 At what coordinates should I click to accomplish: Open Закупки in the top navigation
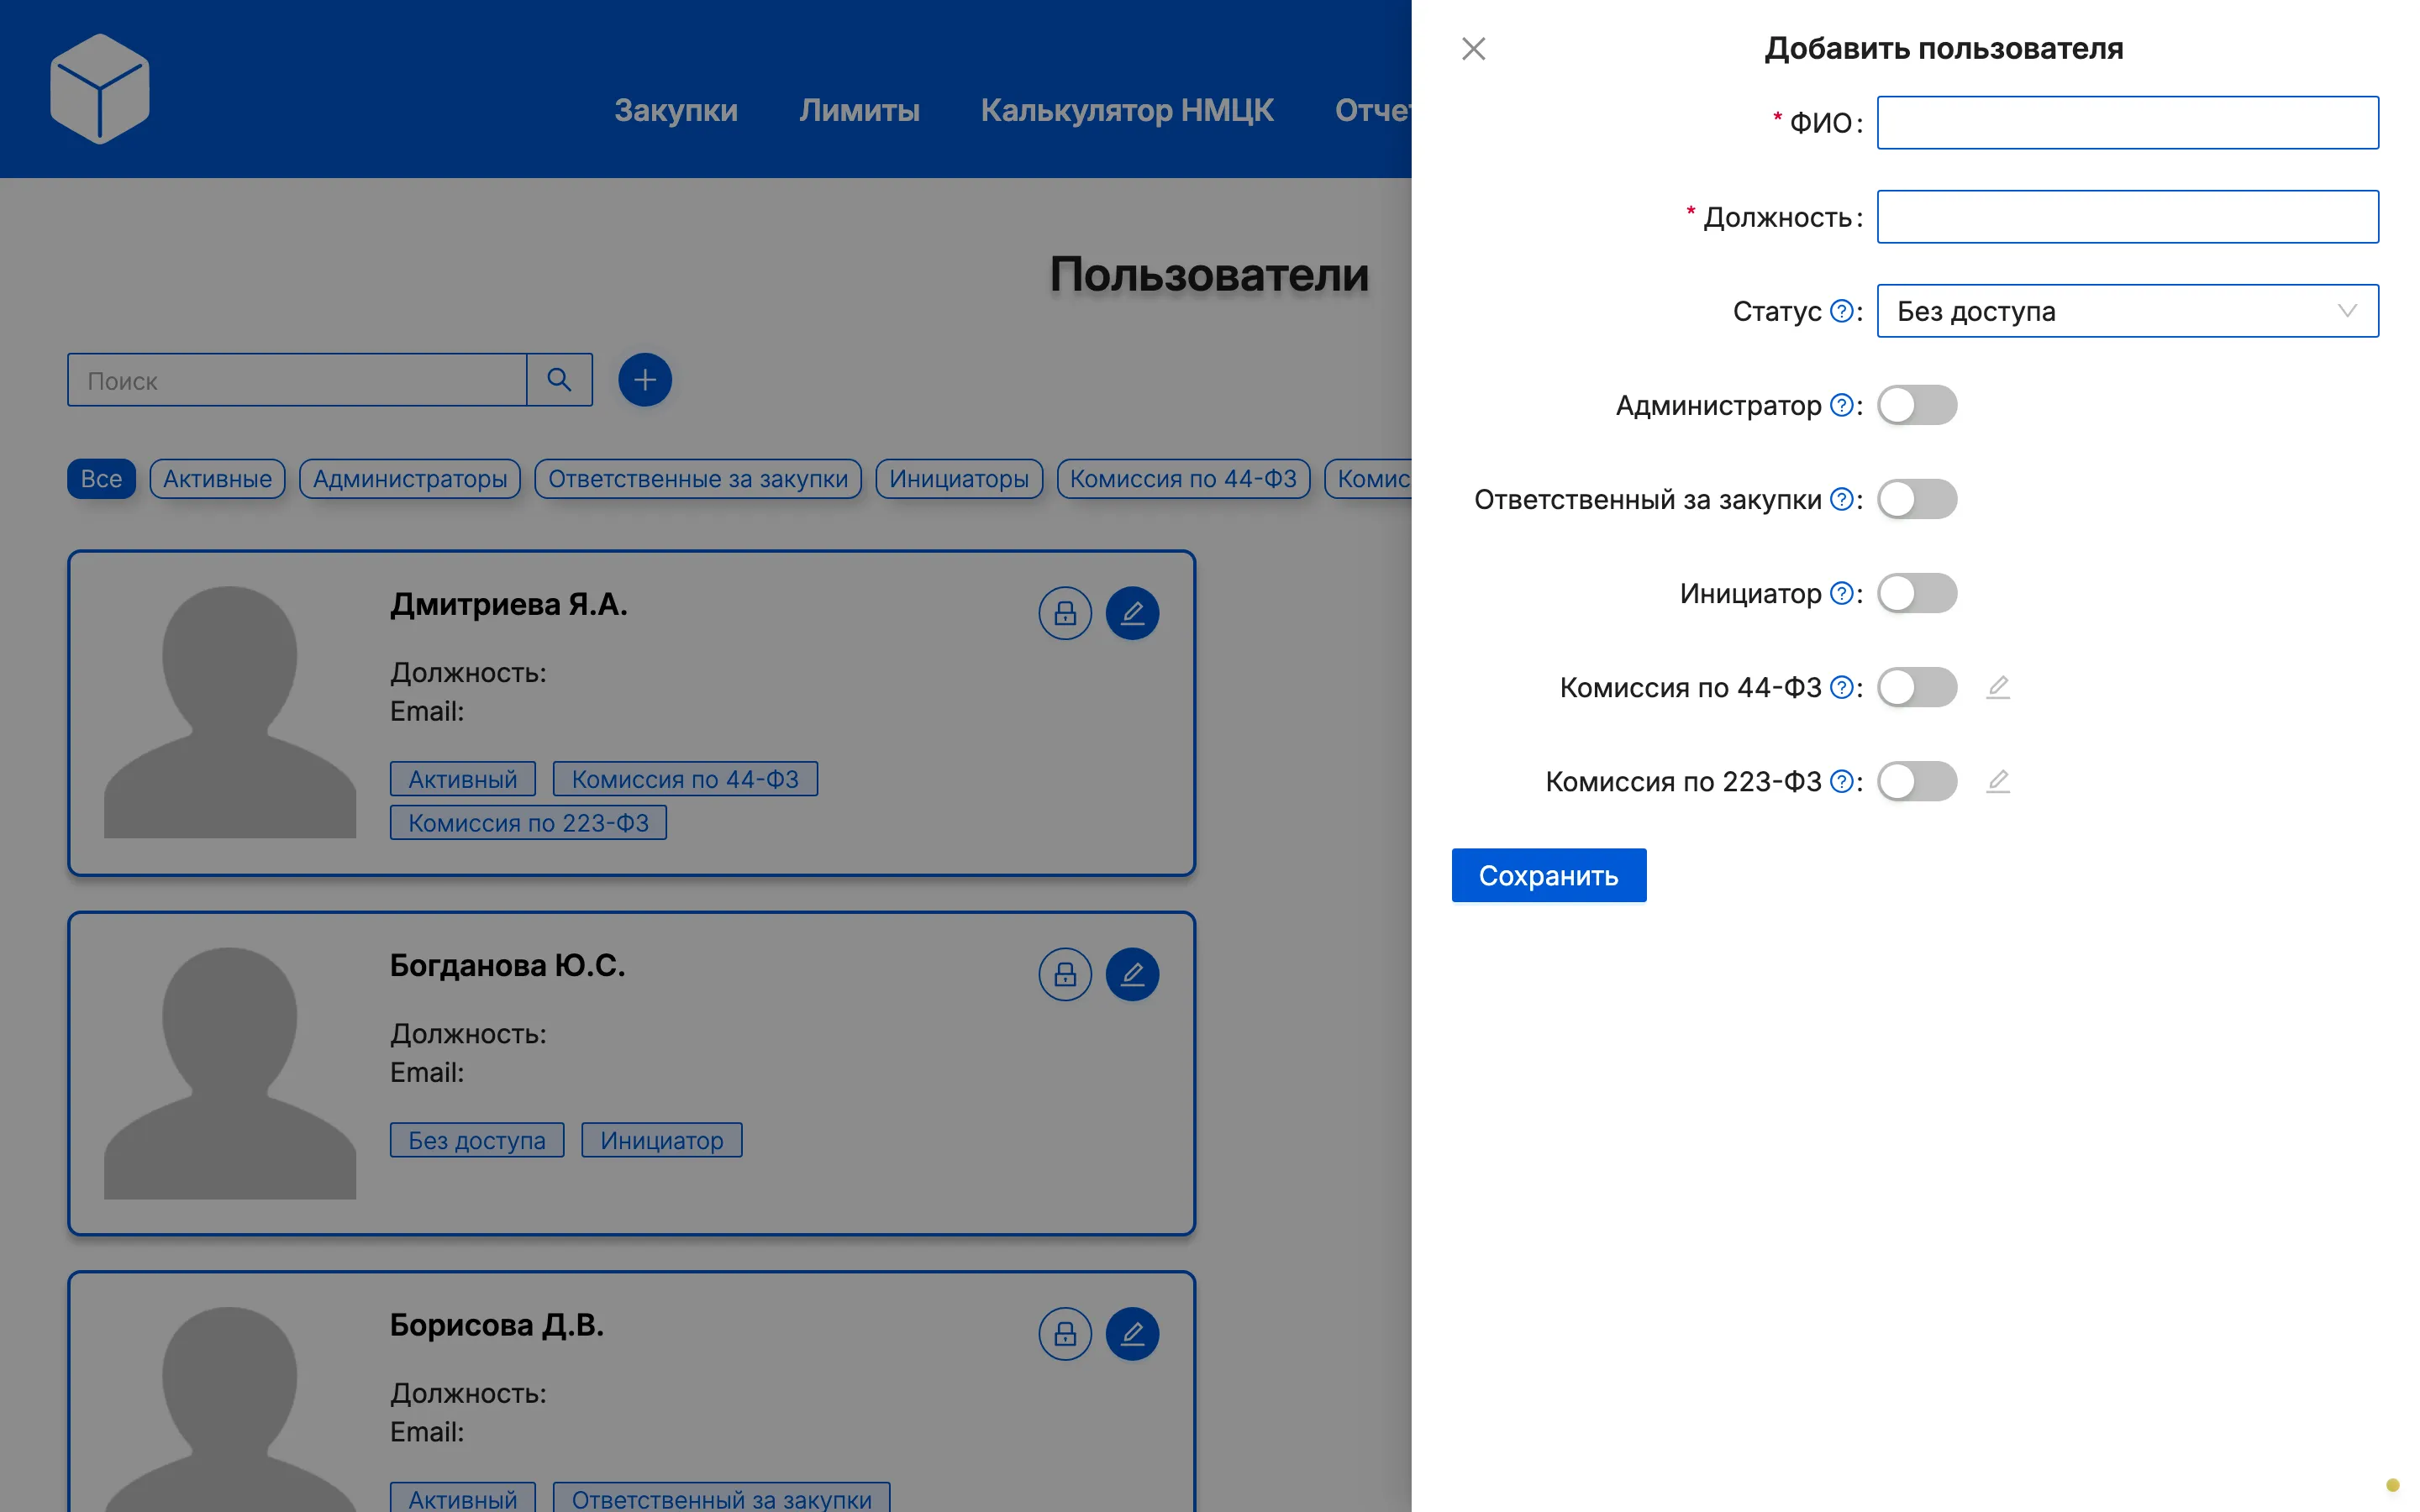pyautogui.click(x=676, y=110)
